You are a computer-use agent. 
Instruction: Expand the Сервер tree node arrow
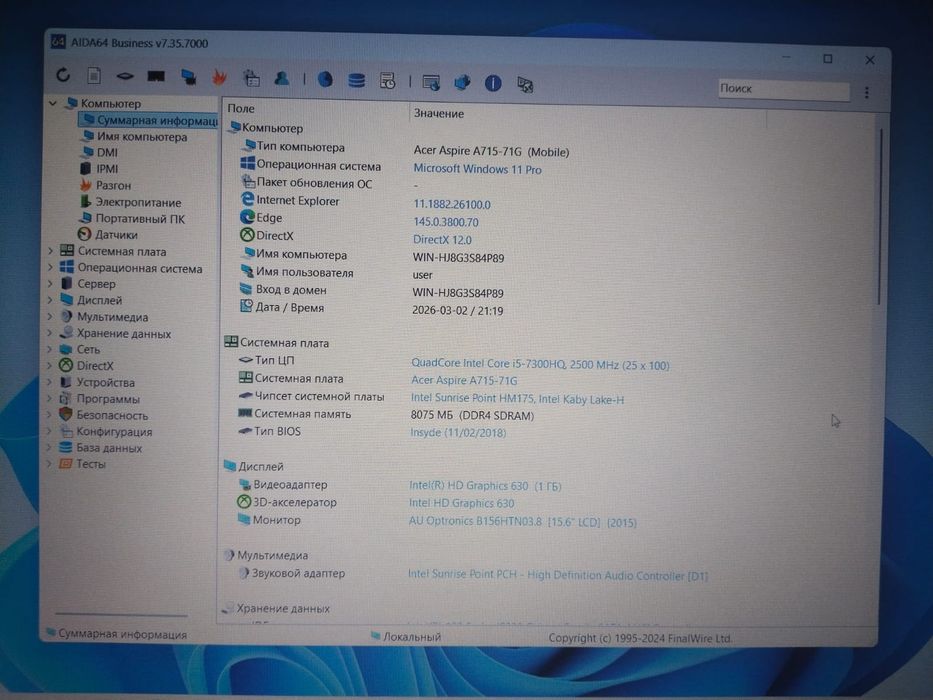coord(51,283)
